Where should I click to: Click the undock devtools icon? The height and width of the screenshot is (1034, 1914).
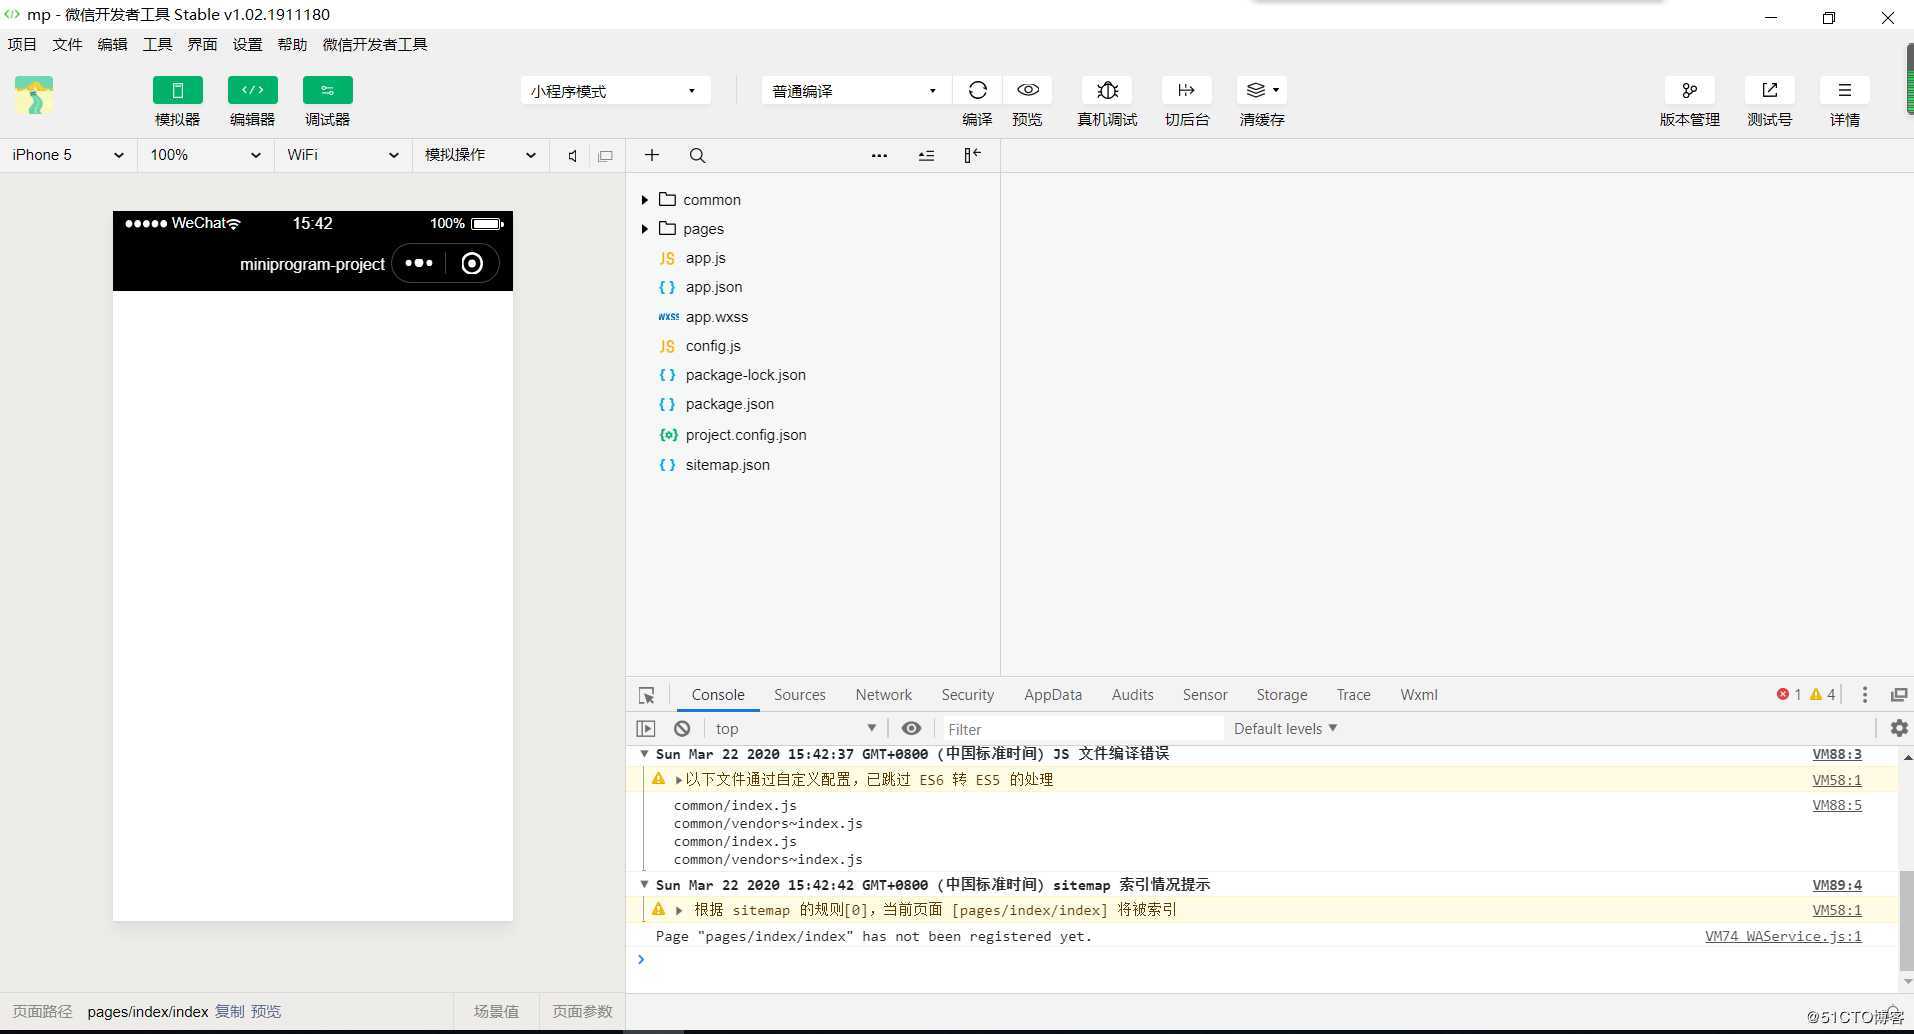click(1899, 695)
